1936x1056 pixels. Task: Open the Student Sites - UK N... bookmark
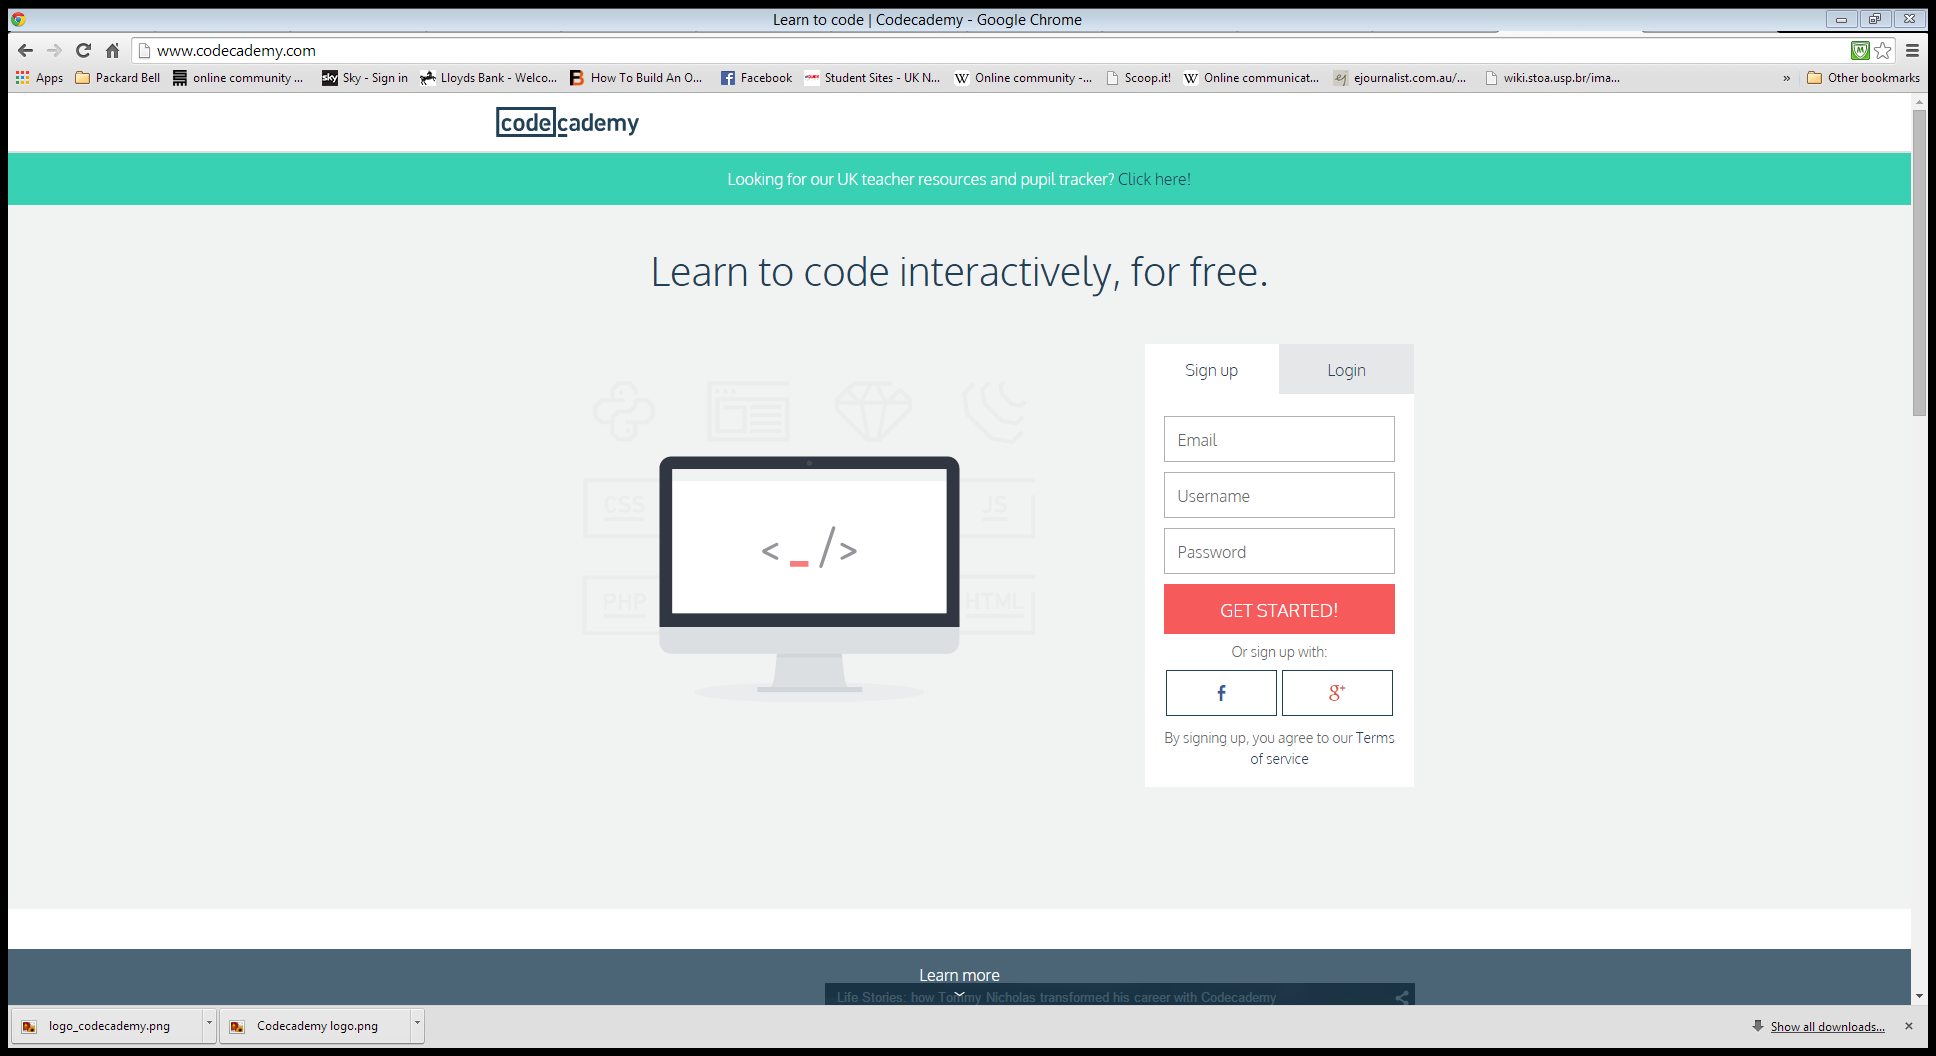click(x=872, y=78)
